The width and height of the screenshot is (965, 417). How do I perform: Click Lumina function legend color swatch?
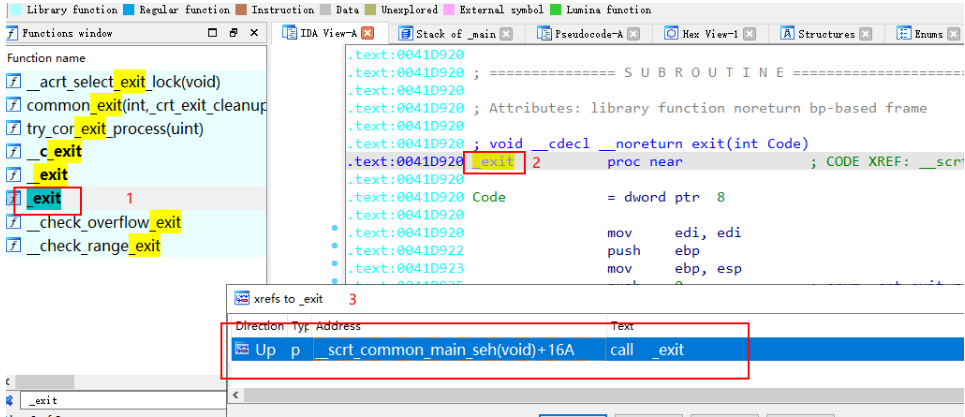(555, 10)
